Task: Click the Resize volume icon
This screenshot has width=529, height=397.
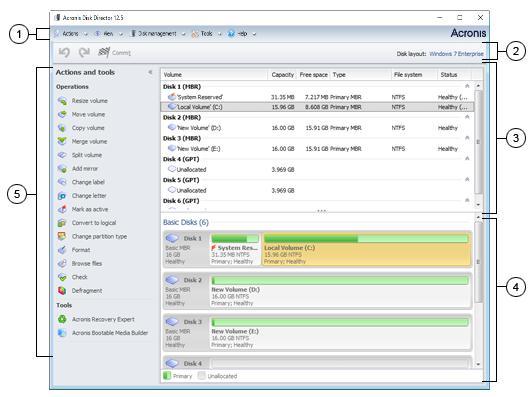Action: (x=62, y=101)
